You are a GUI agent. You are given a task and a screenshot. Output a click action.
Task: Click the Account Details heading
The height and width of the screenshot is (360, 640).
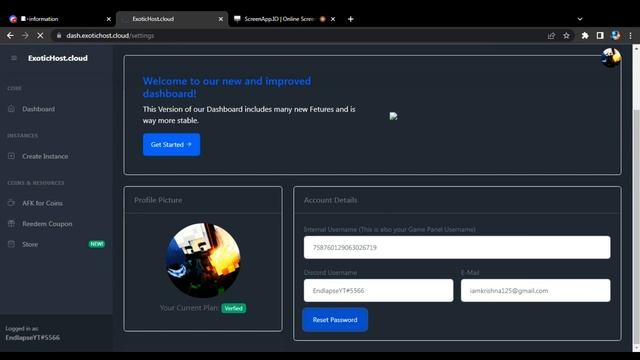coord(330,200)
